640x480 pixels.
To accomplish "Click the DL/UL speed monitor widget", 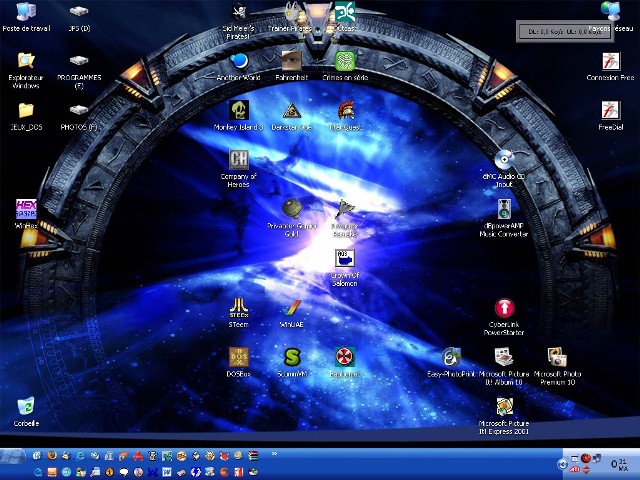I will point(565,31).
